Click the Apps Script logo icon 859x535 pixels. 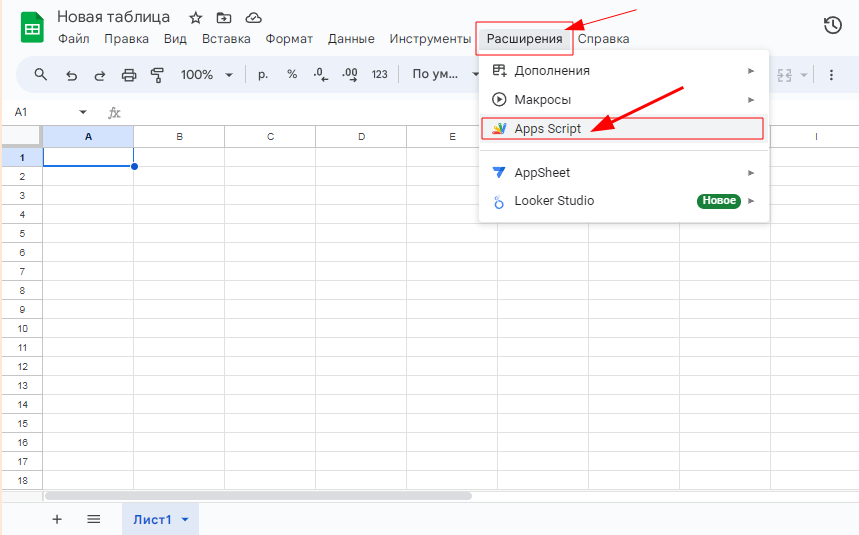499,129
